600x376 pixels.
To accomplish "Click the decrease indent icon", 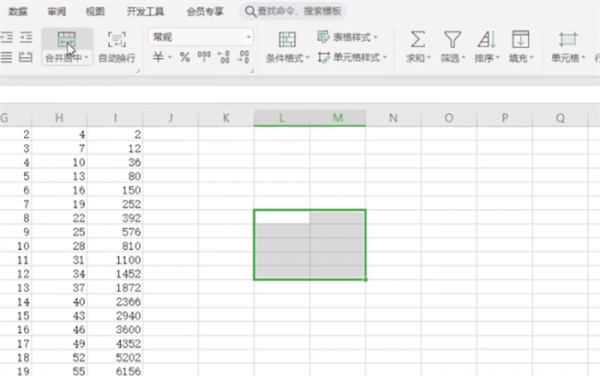I will click(x=7, y=37).
